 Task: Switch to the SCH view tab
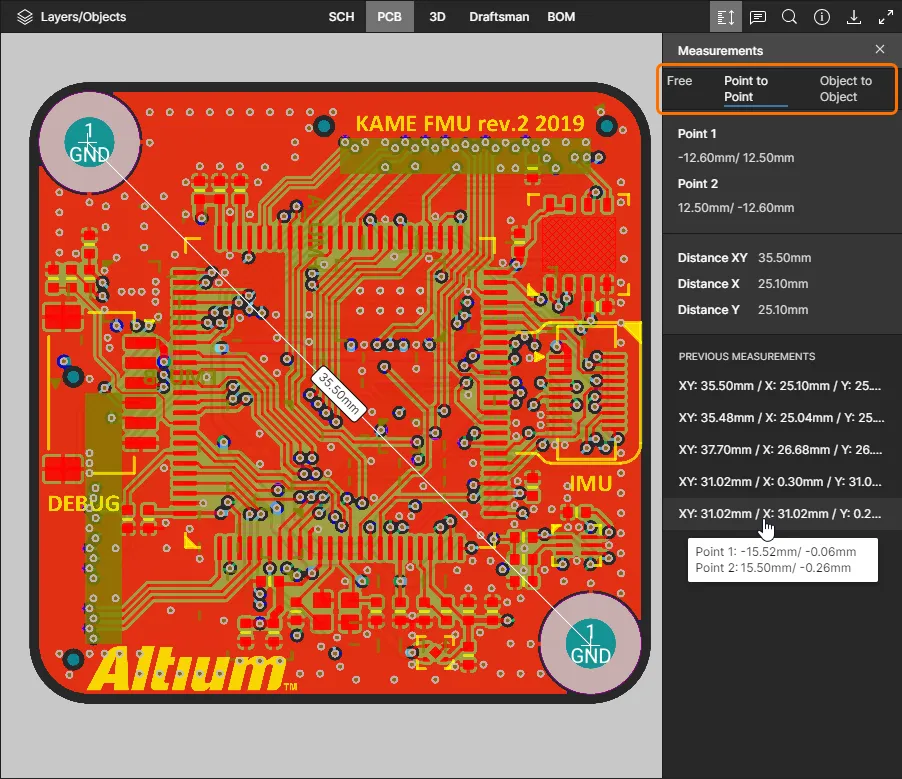click(x=341, y=17)
